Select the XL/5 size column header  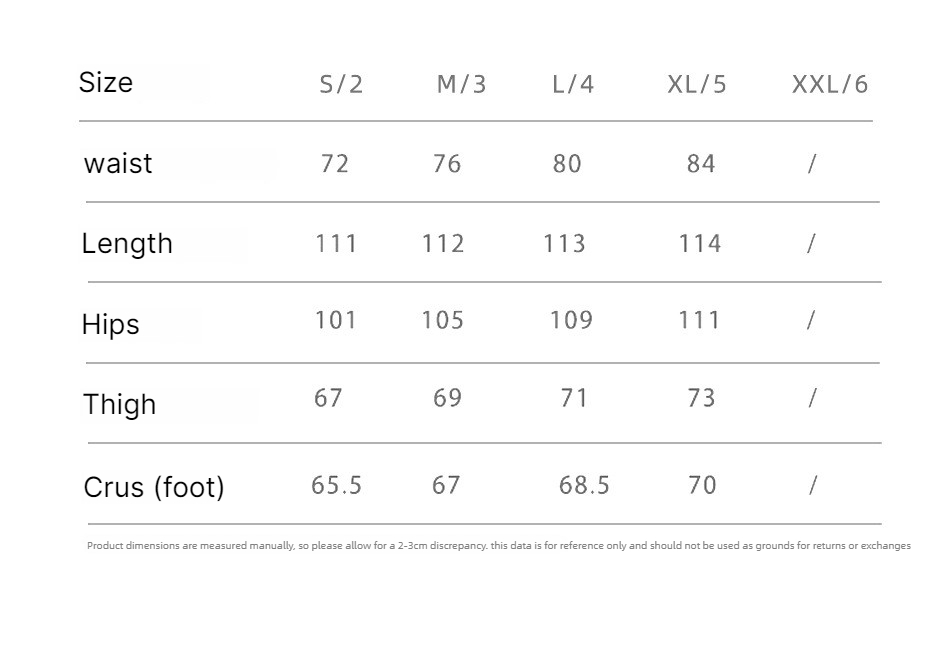pos(696,84)
